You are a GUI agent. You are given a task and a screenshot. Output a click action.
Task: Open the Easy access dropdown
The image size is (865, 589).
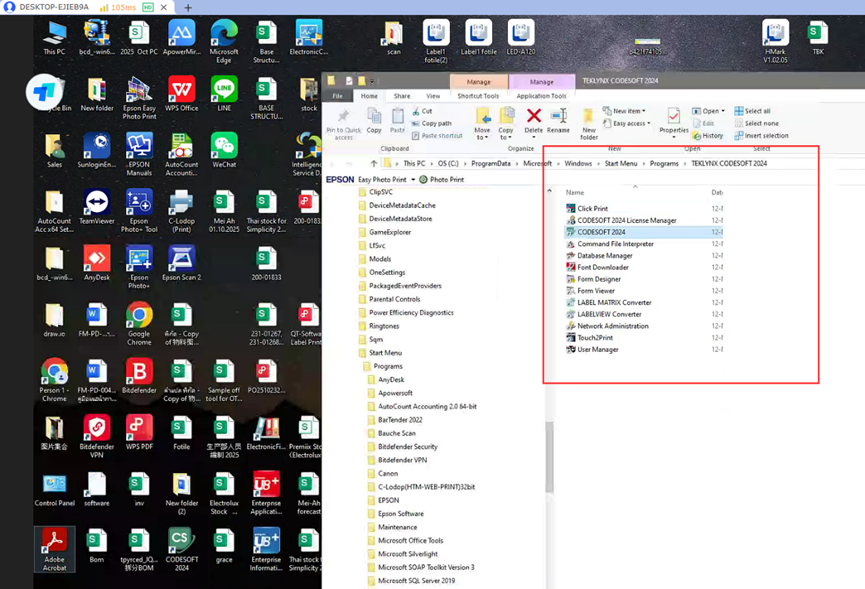pos(631,123)
